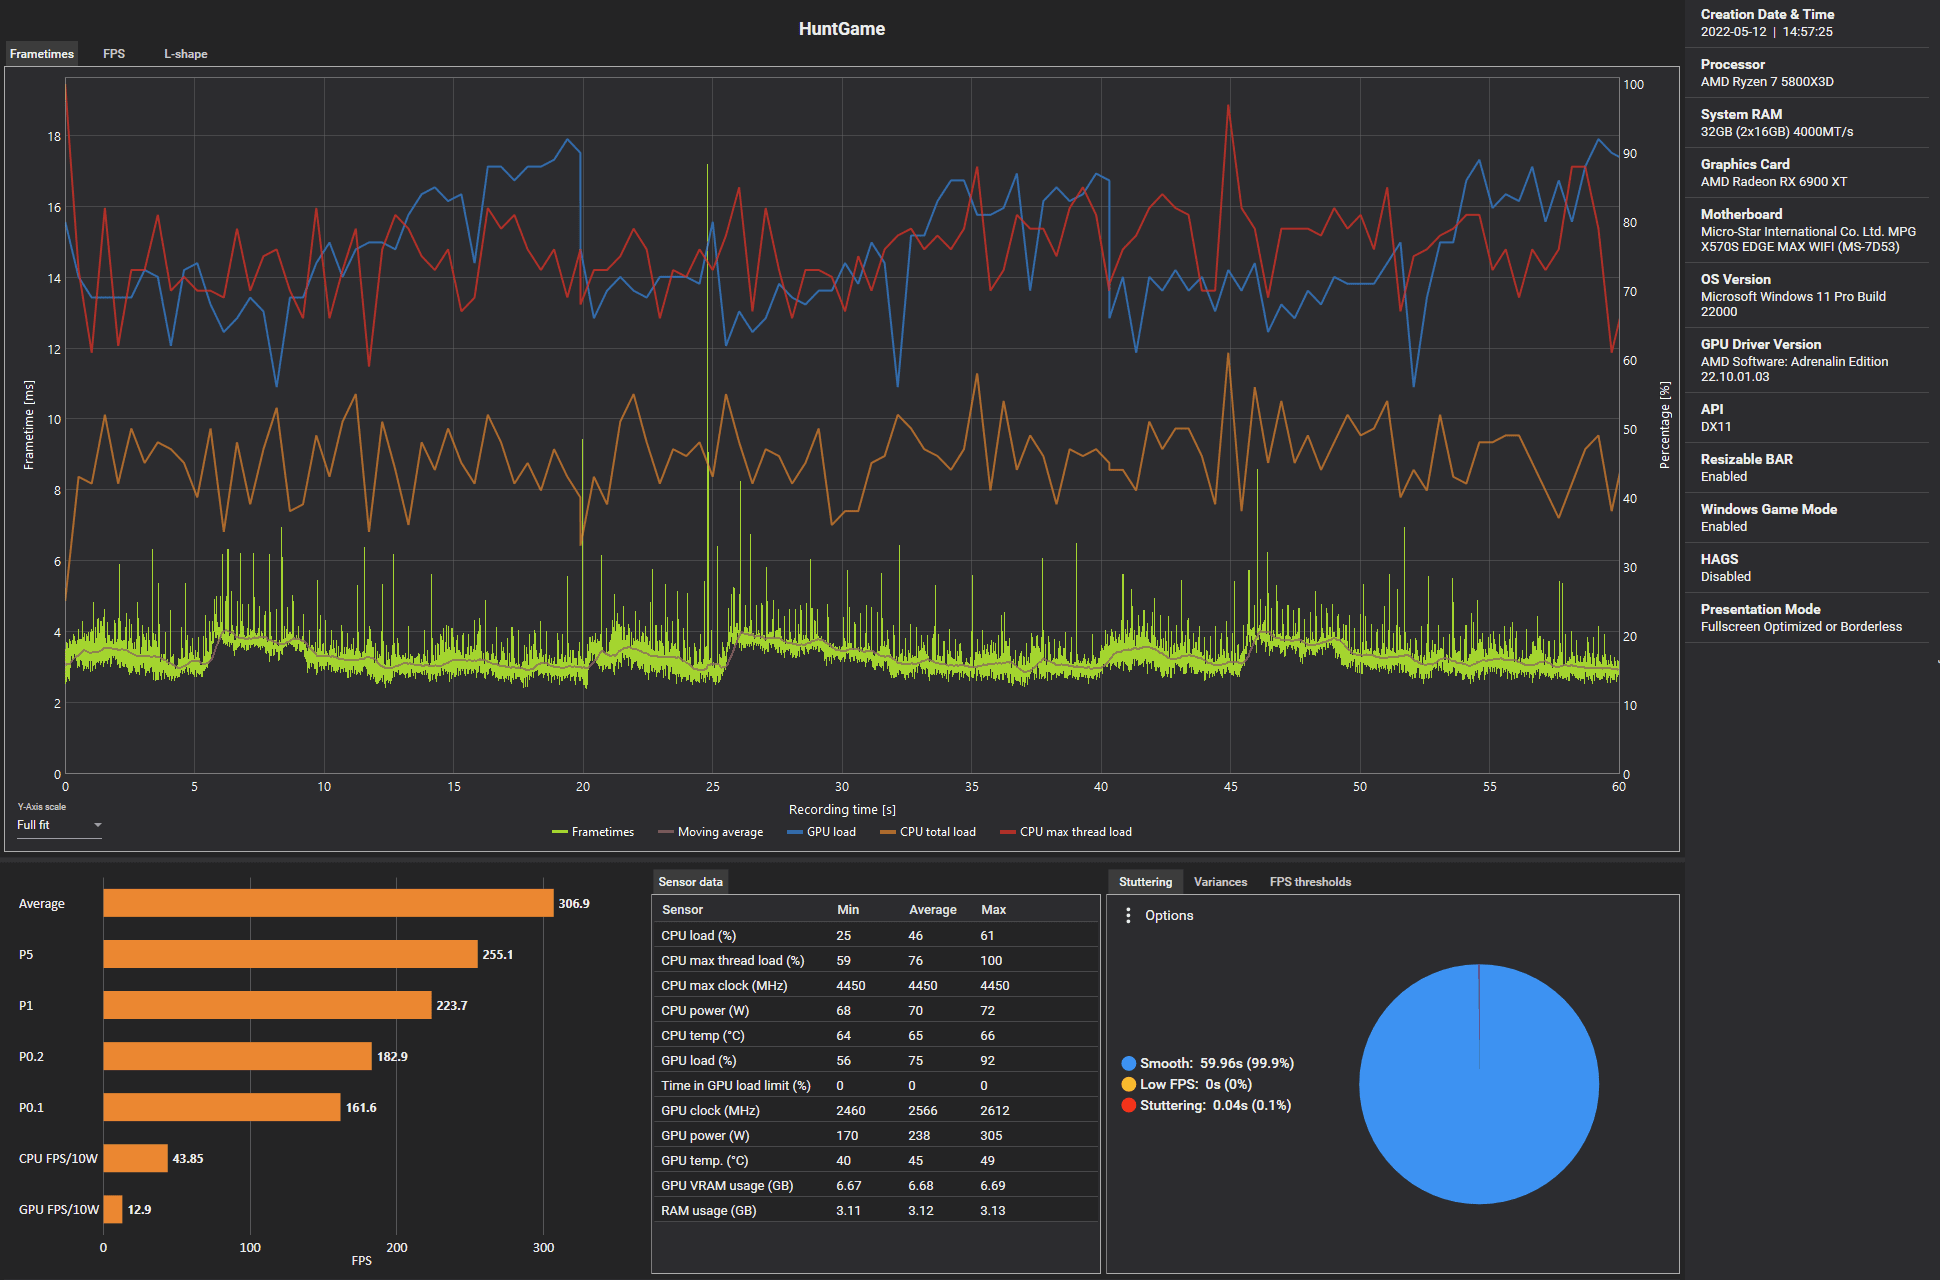This screenshot has height=1280, width=1940.
Task: Click the blue stuttering pie chart
Action: click(x=1478, y=1085)
